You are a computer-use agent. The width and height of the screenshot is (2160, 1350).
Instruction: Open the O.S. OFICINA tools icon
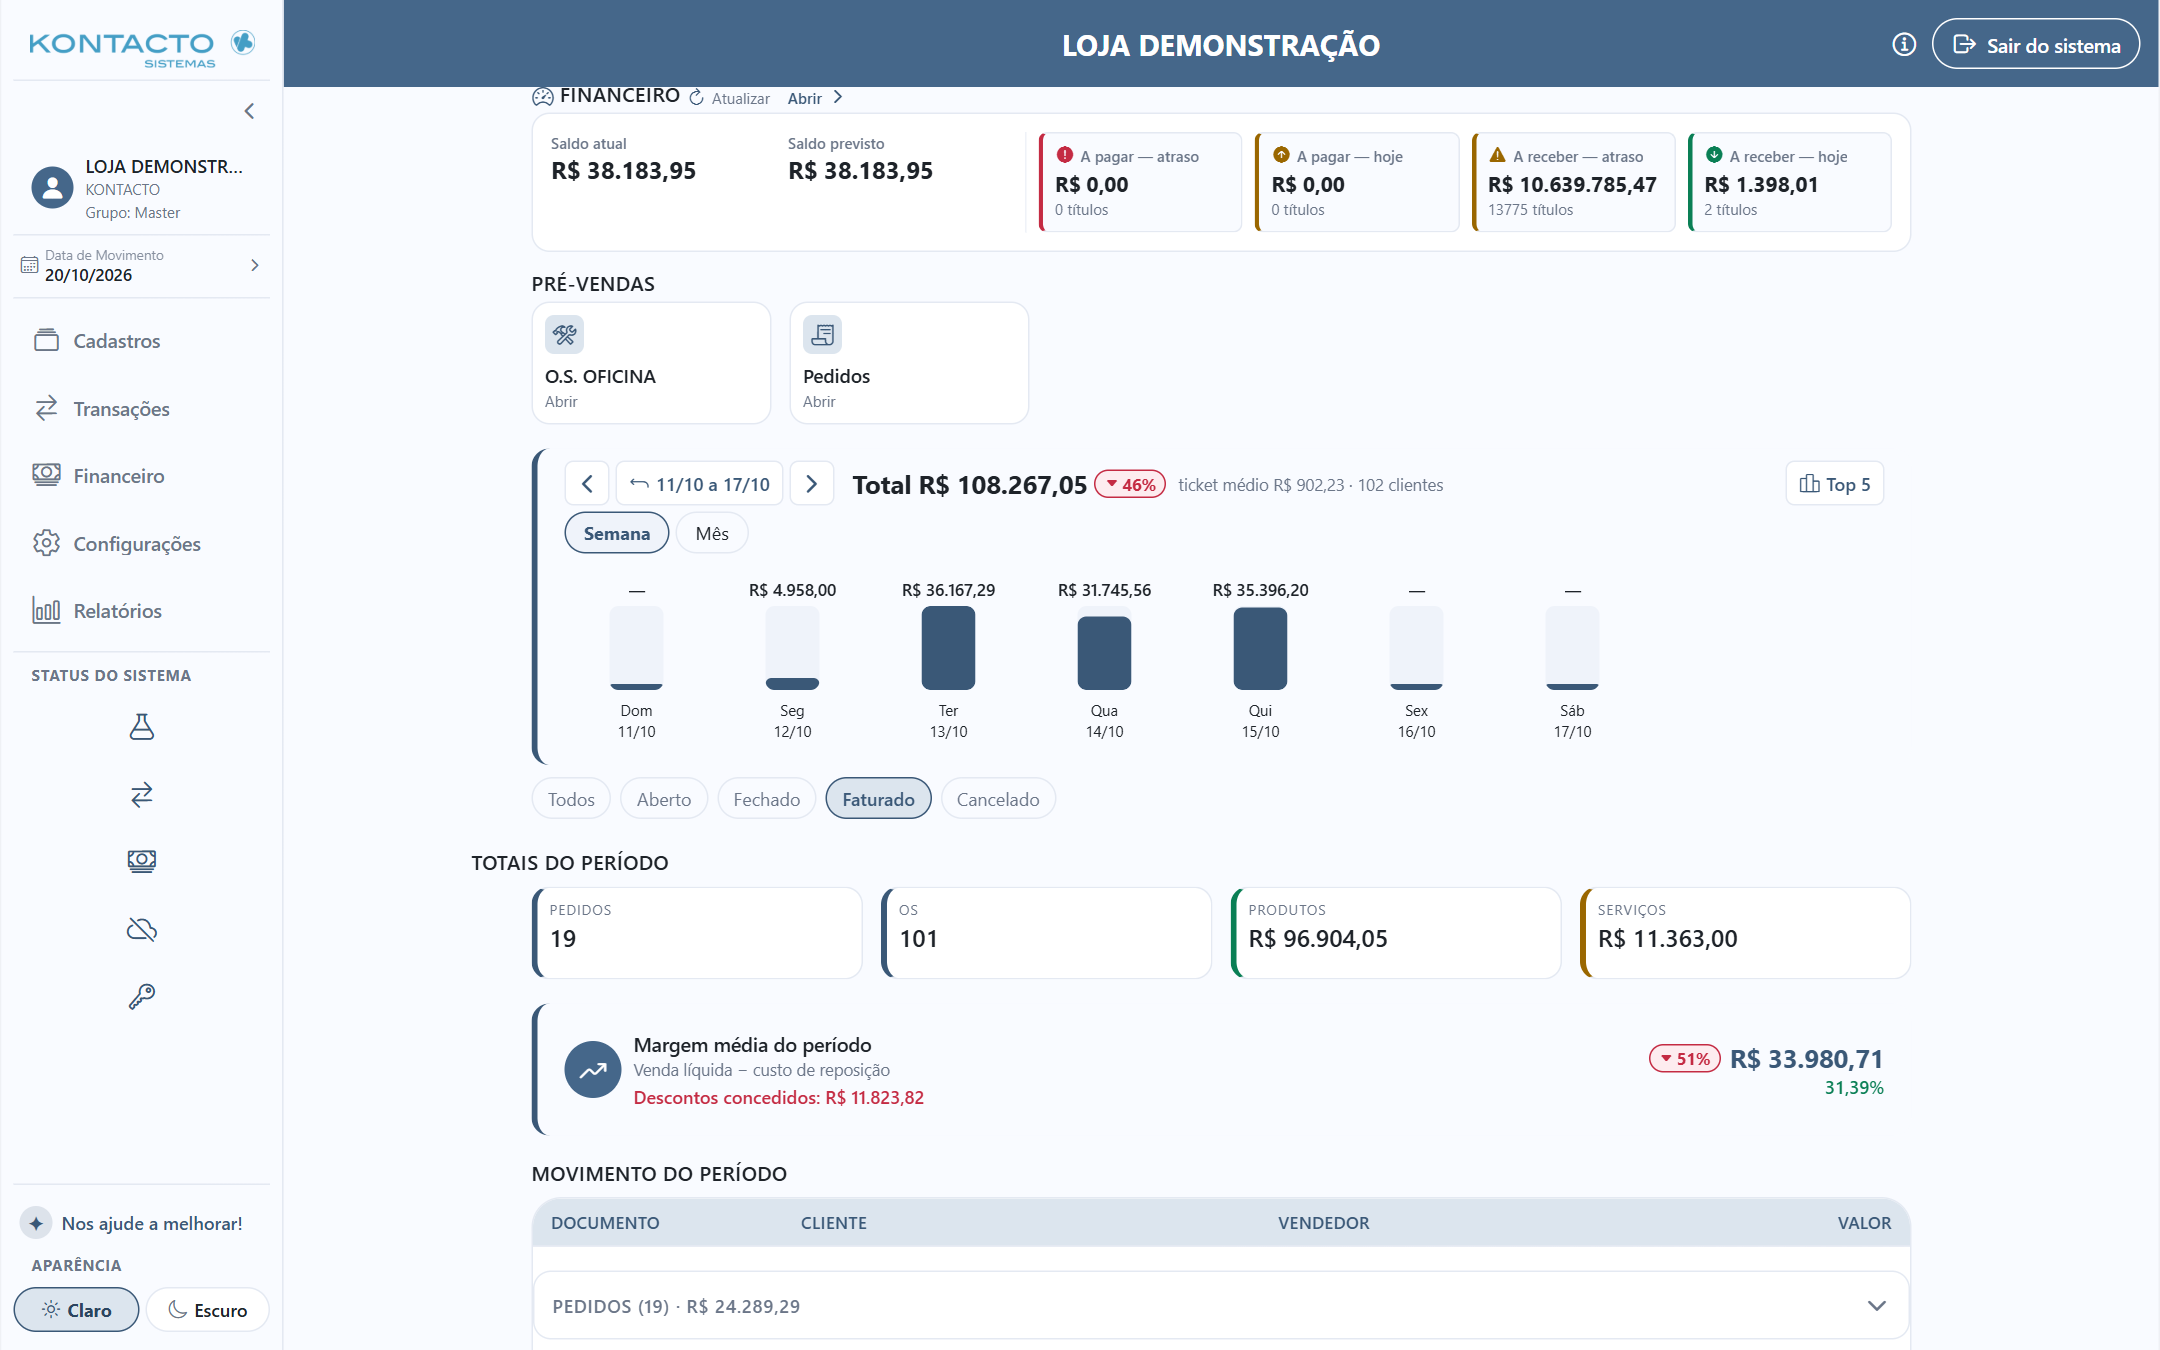point(564,335)
